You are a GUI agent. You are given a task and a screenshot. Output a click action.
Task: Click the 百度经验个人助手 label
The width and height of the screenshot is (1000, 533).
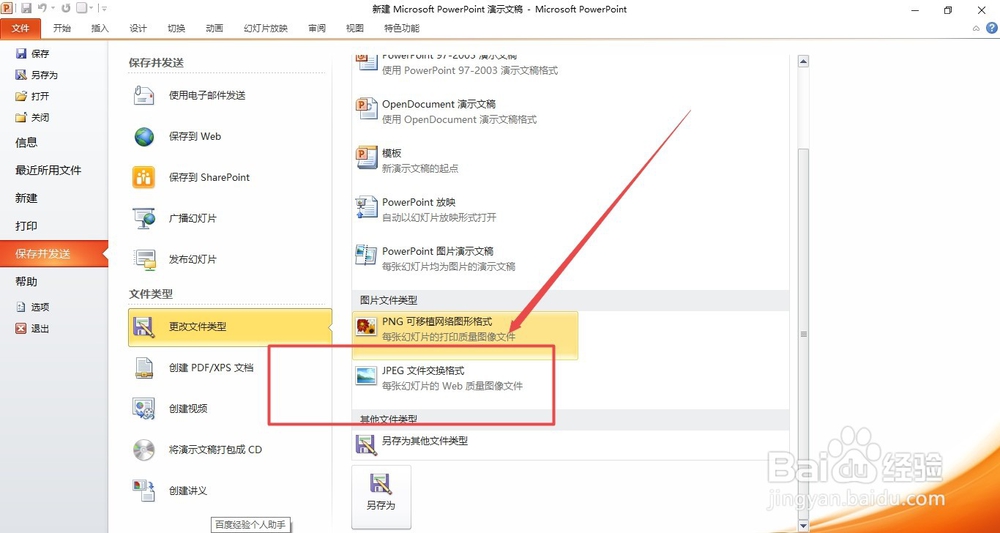251,525
